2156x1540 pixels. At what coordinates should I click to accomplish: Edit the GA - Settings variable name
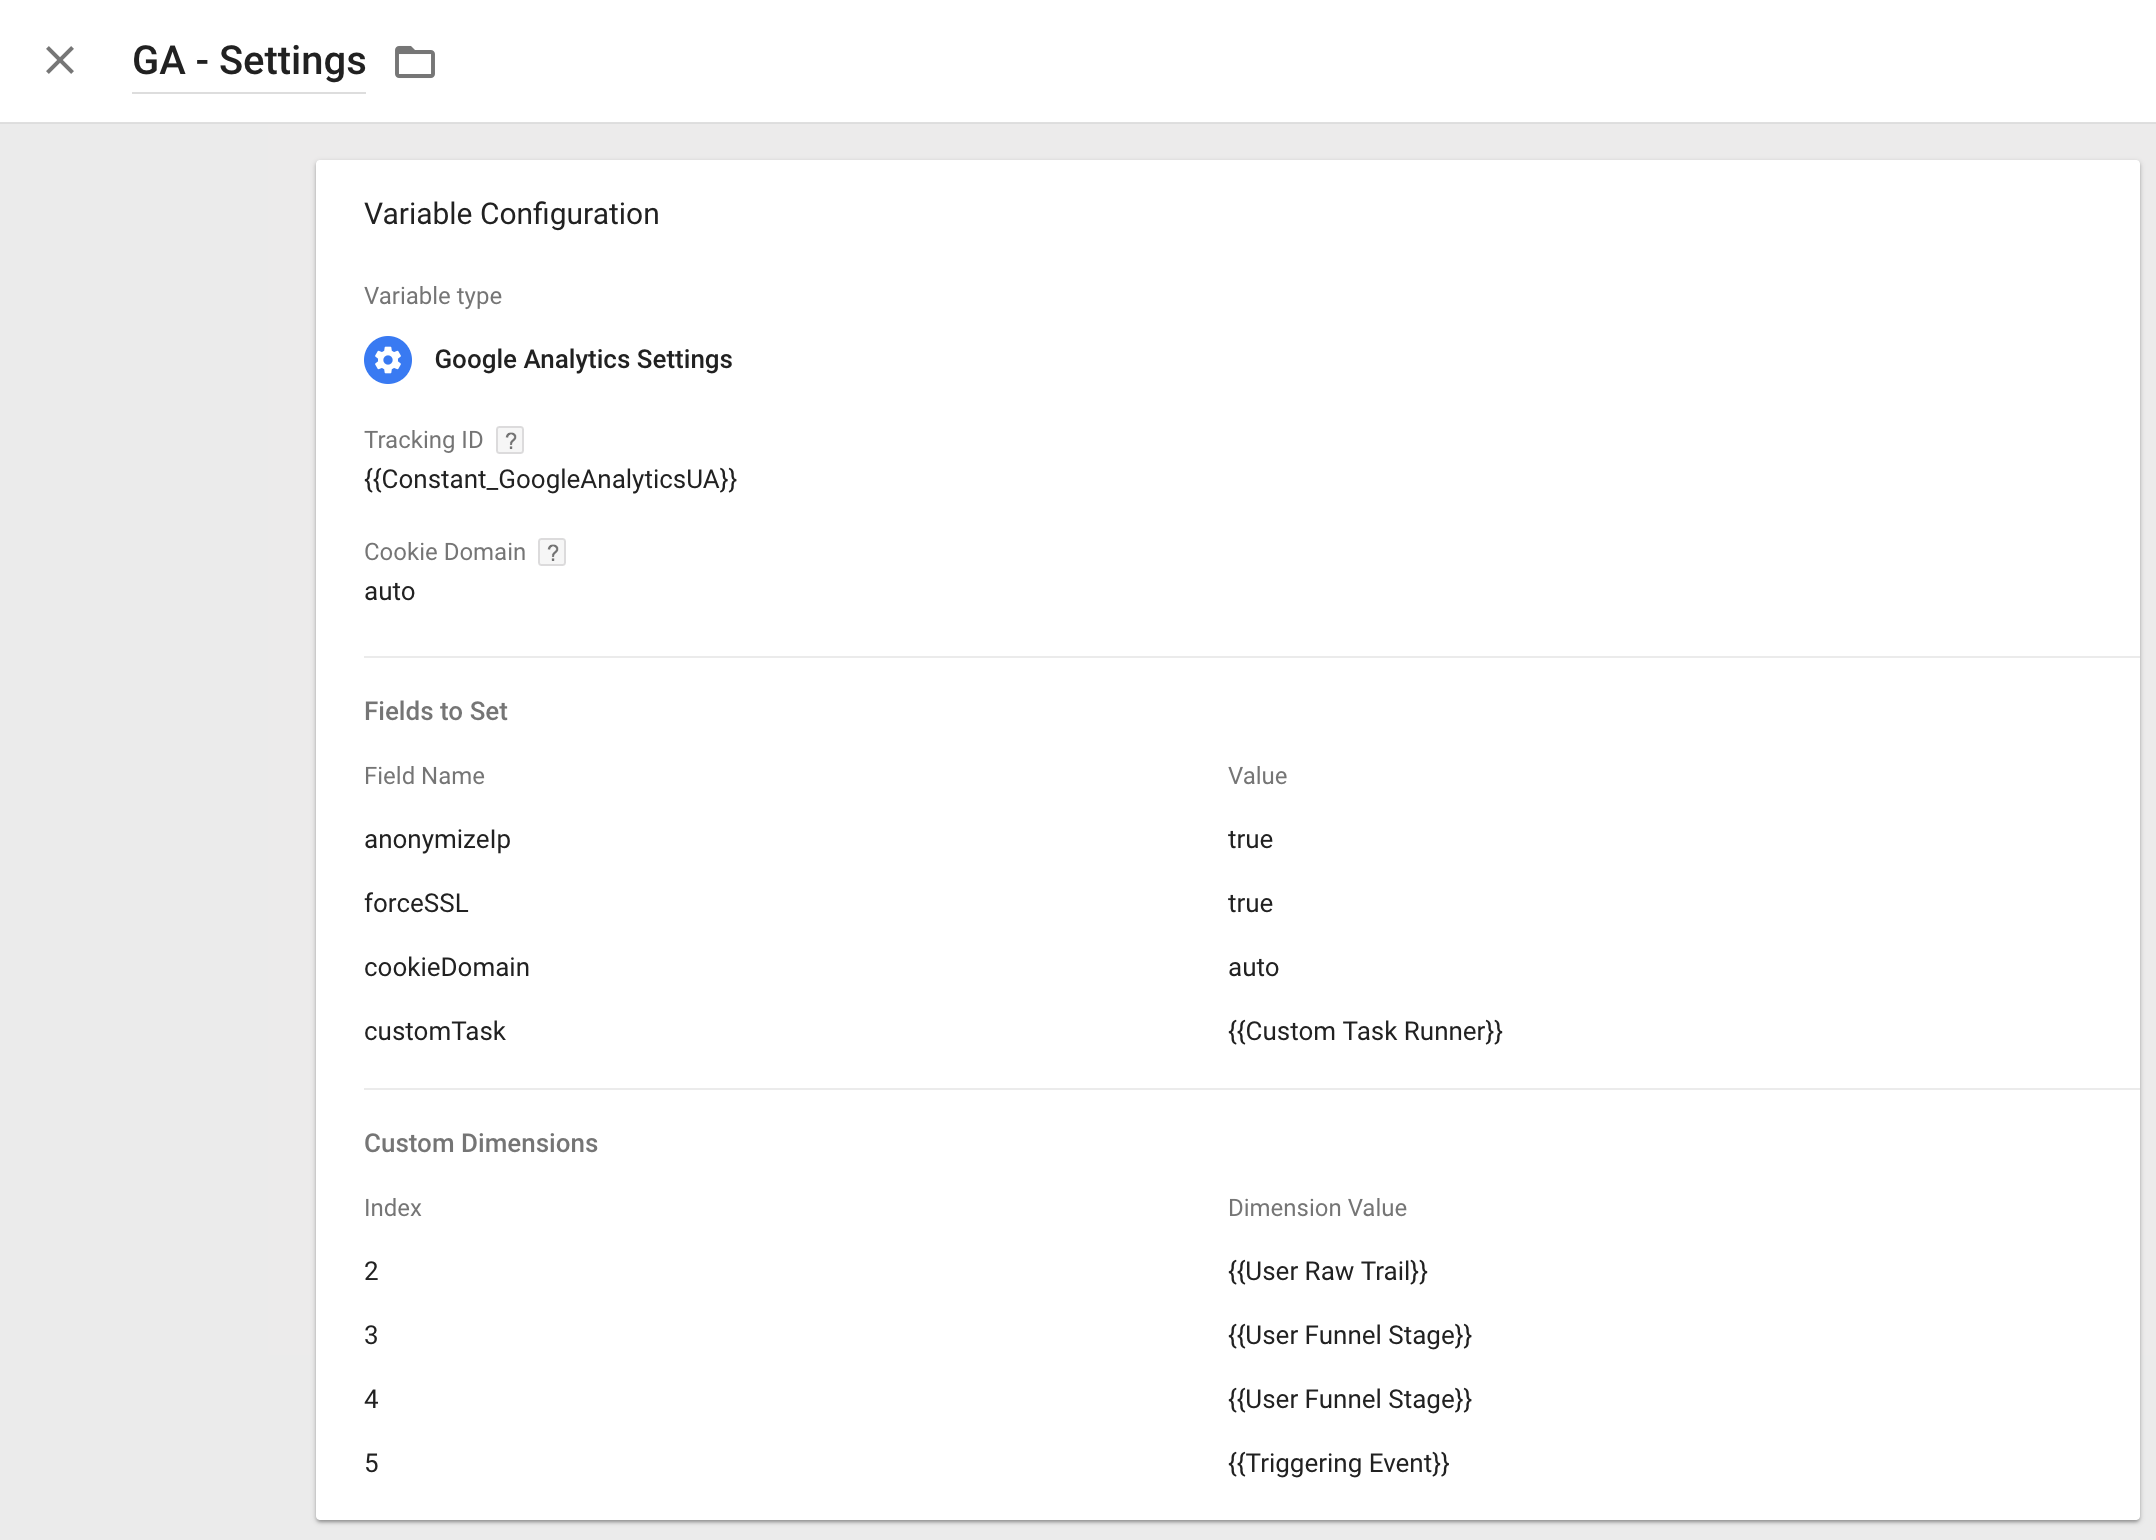pos(249,61)
